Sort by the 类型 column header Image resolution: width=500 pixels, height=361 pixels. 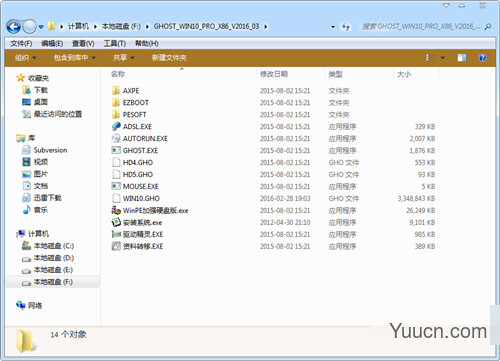pos(335,74)
